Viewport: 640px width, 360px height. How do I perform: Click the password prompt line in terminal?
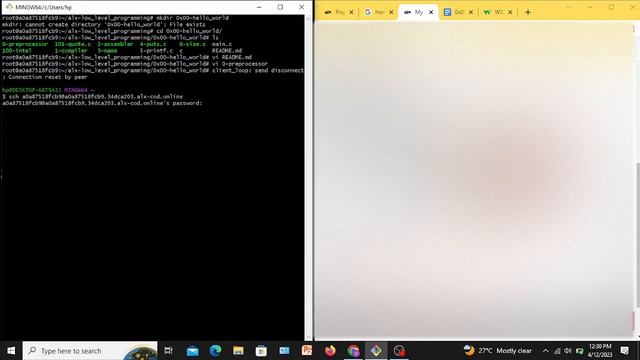(x=102, y=103)
